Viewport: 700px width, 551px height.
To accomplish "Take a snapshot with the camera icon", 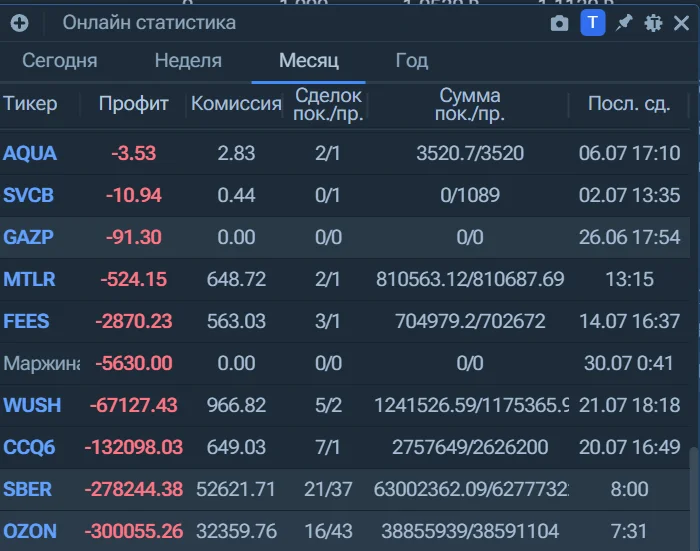I will [559, 23].
